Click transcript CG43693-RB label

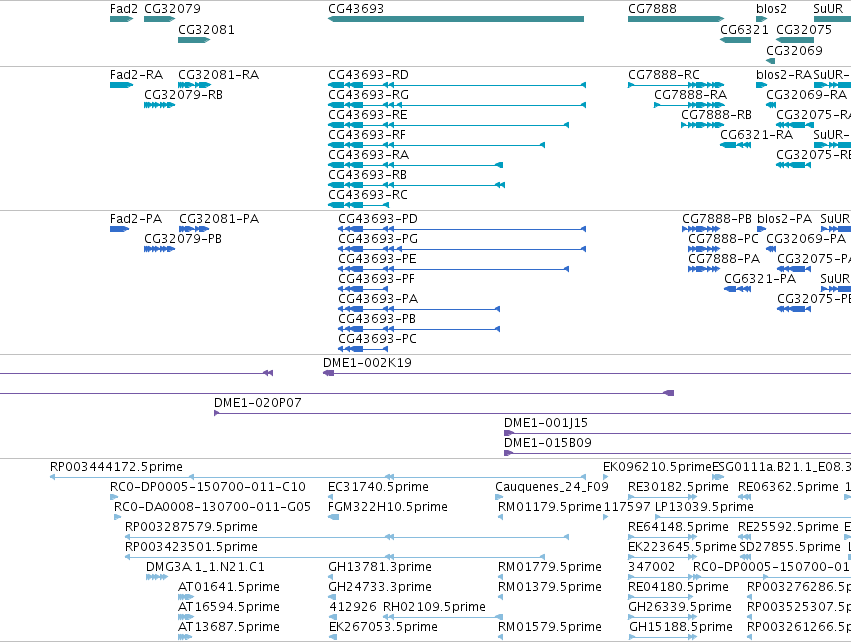tap(367, 175)
